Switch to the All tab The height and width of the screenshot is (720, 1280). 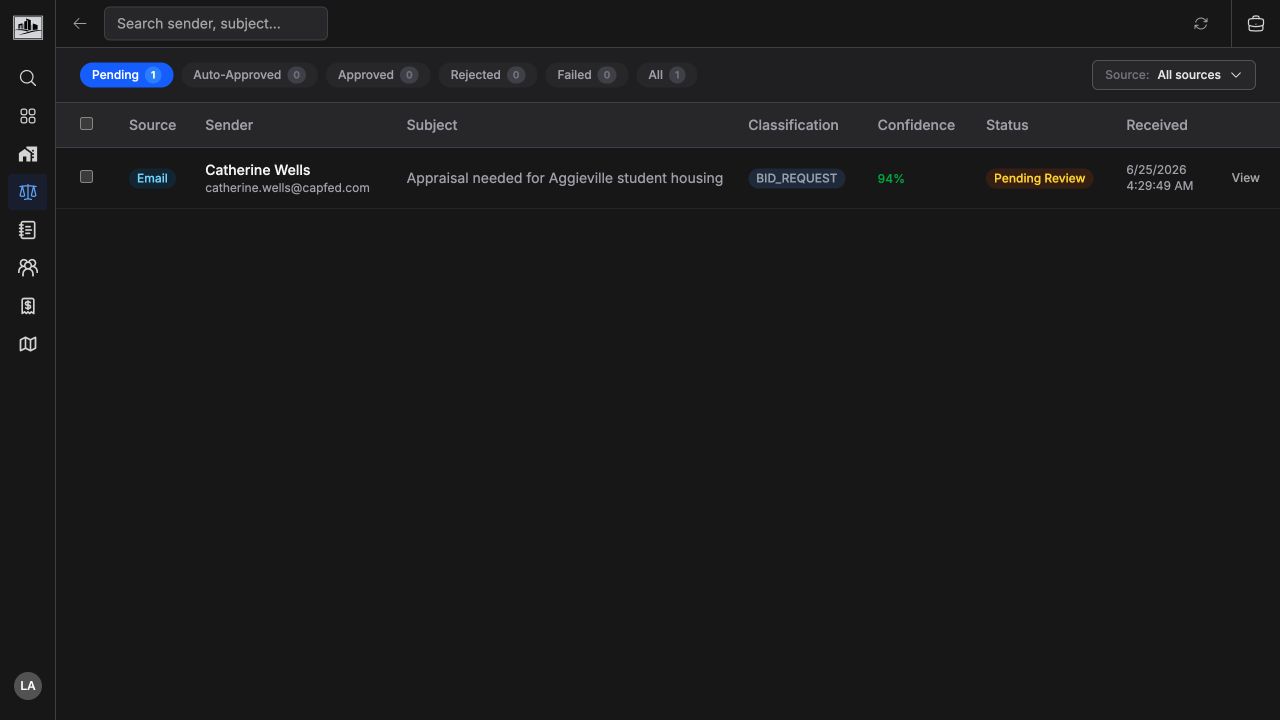[x=666, y=75]
